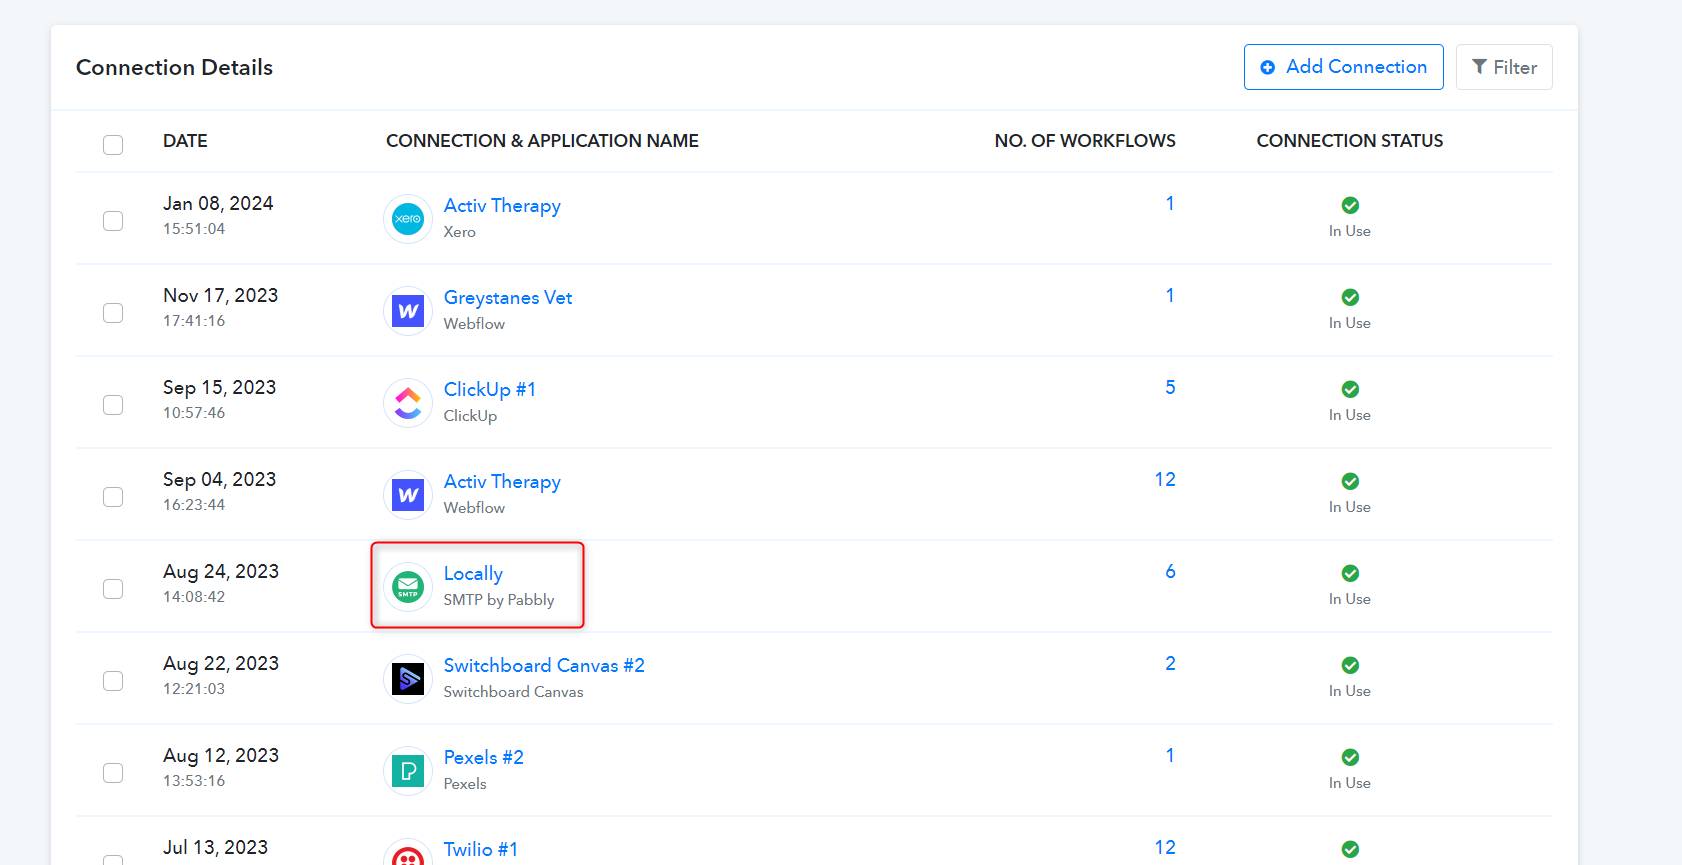Open the Locally connection link
The image size is (1682, 865).
(x=473, y=573)
